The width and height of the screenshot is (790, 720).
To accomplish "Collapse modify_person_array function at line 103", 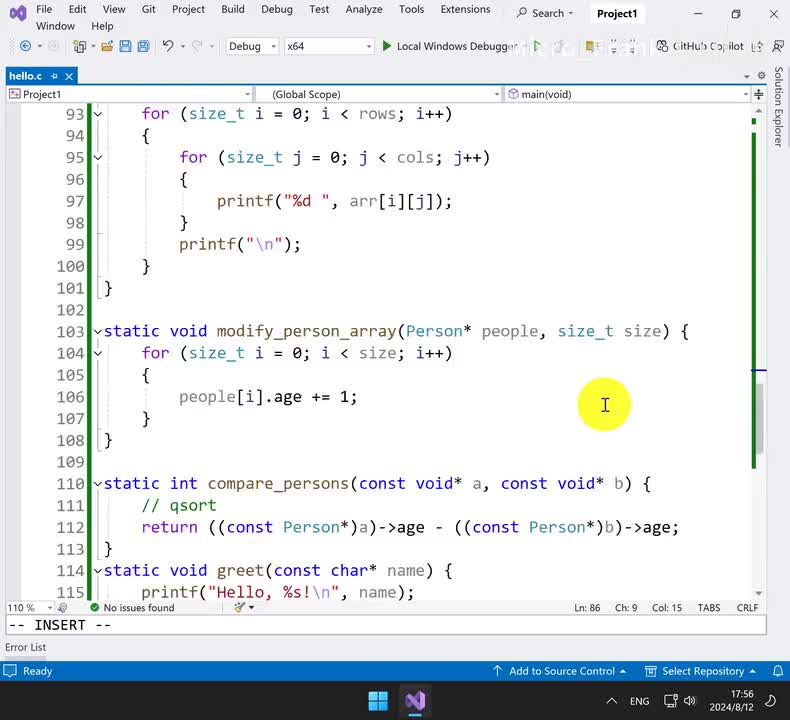I will tap(98, 332).
